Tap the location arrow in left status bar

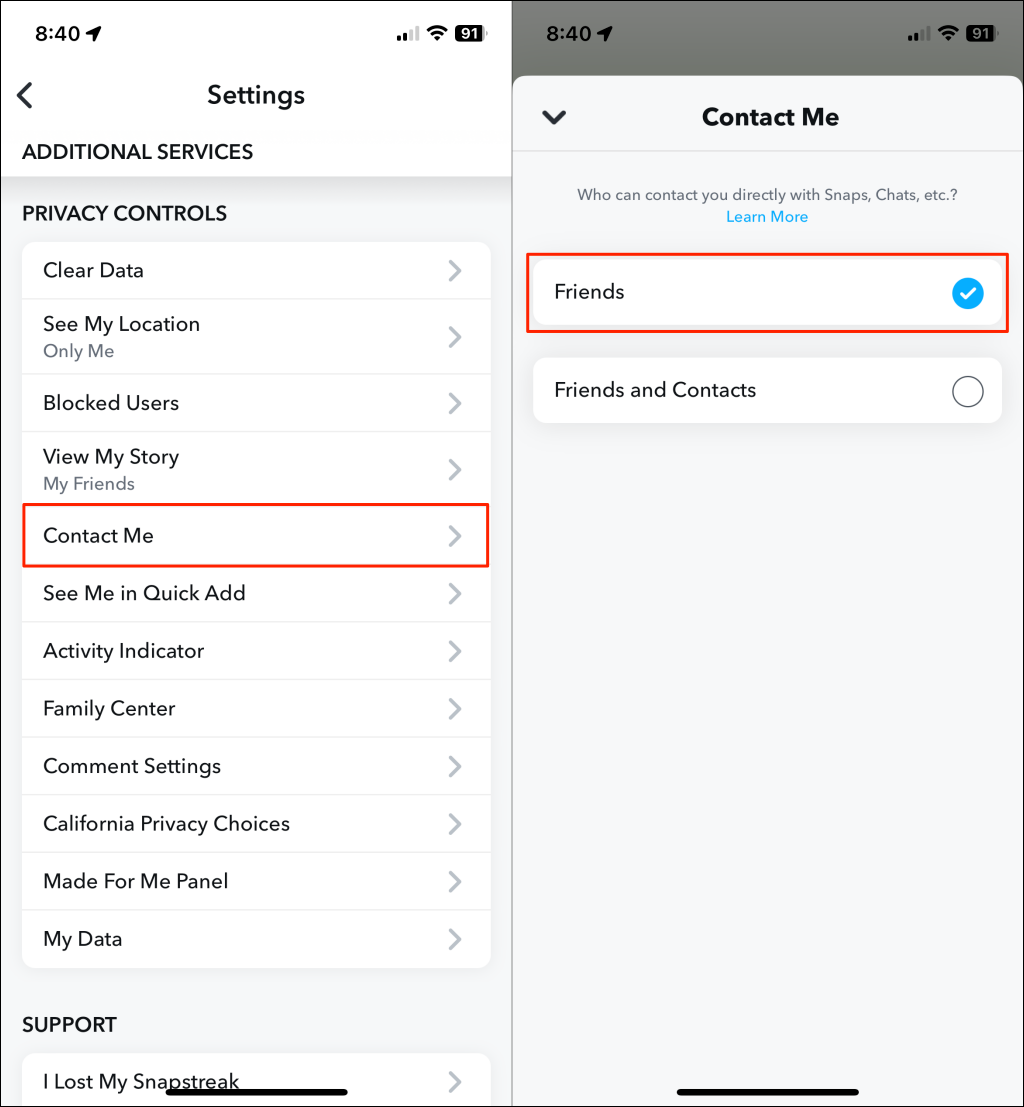click(94, 33)
